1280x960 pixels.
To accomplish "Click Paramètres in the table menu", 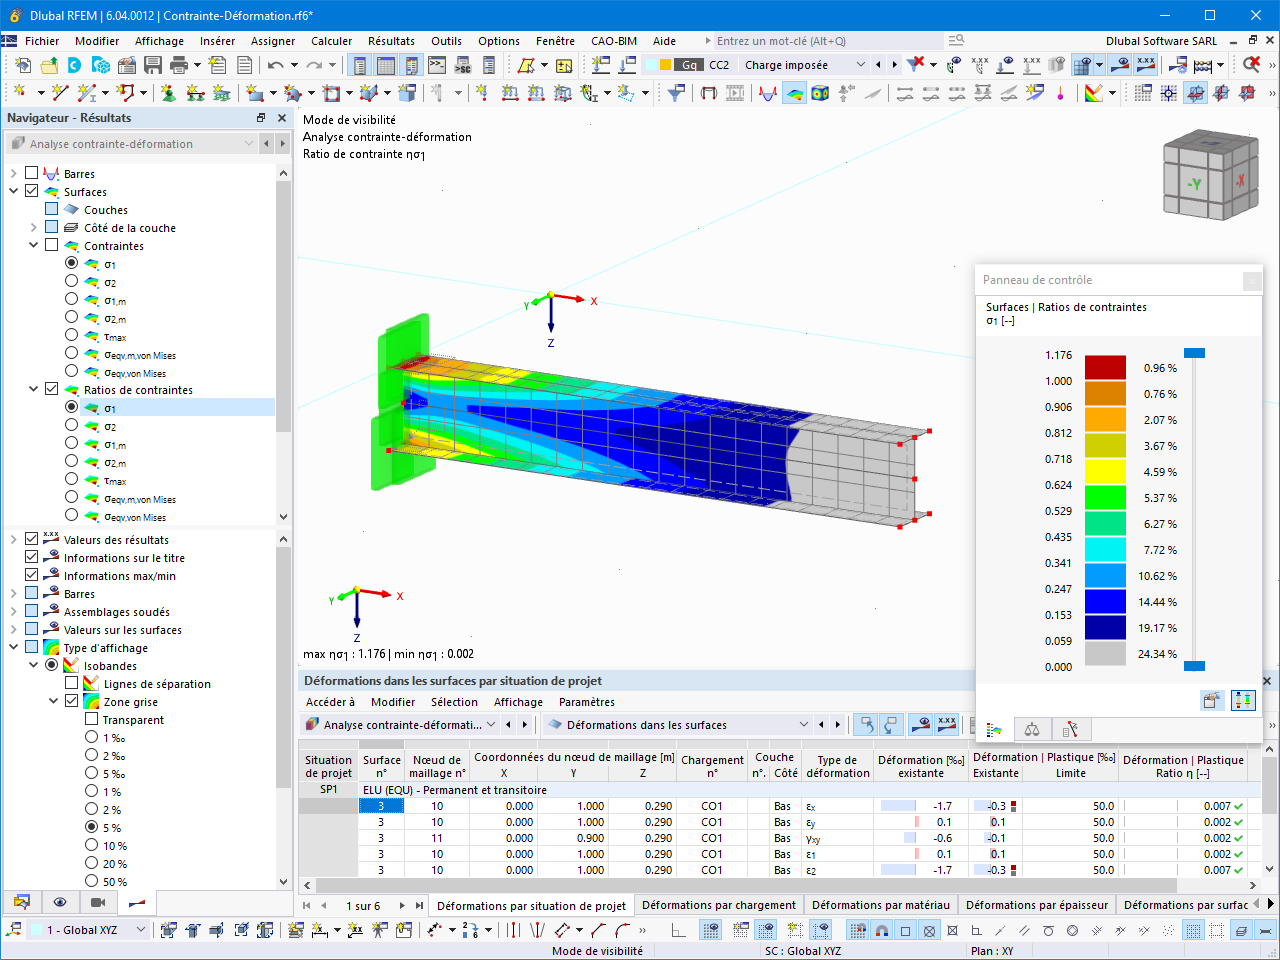I will tap(587, 702).
